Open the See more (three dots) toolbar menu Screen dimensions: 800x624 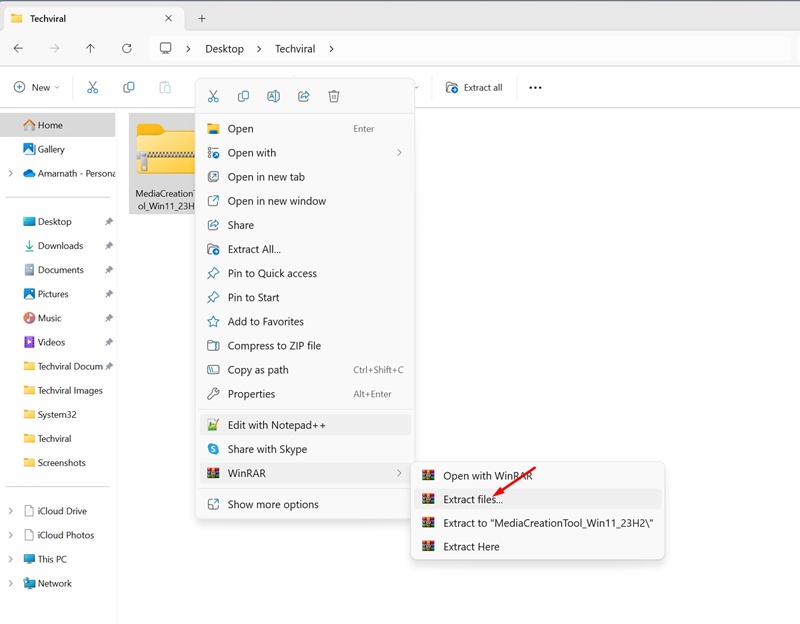coord(535,87)
